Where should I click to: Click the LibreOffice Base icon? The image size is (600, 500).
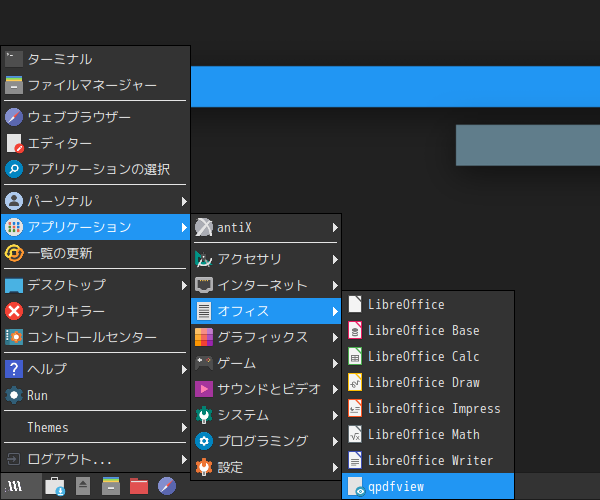tap(355, 331)
